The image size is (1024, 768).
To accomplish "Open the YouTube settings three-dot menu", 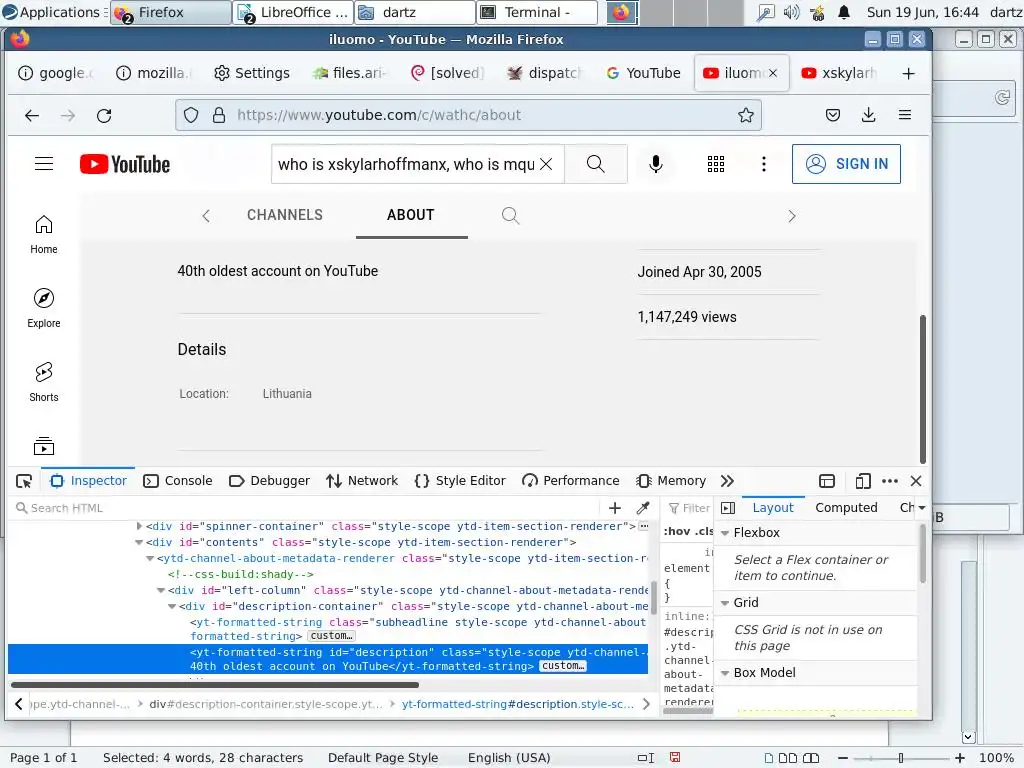I will click(763, 164).
